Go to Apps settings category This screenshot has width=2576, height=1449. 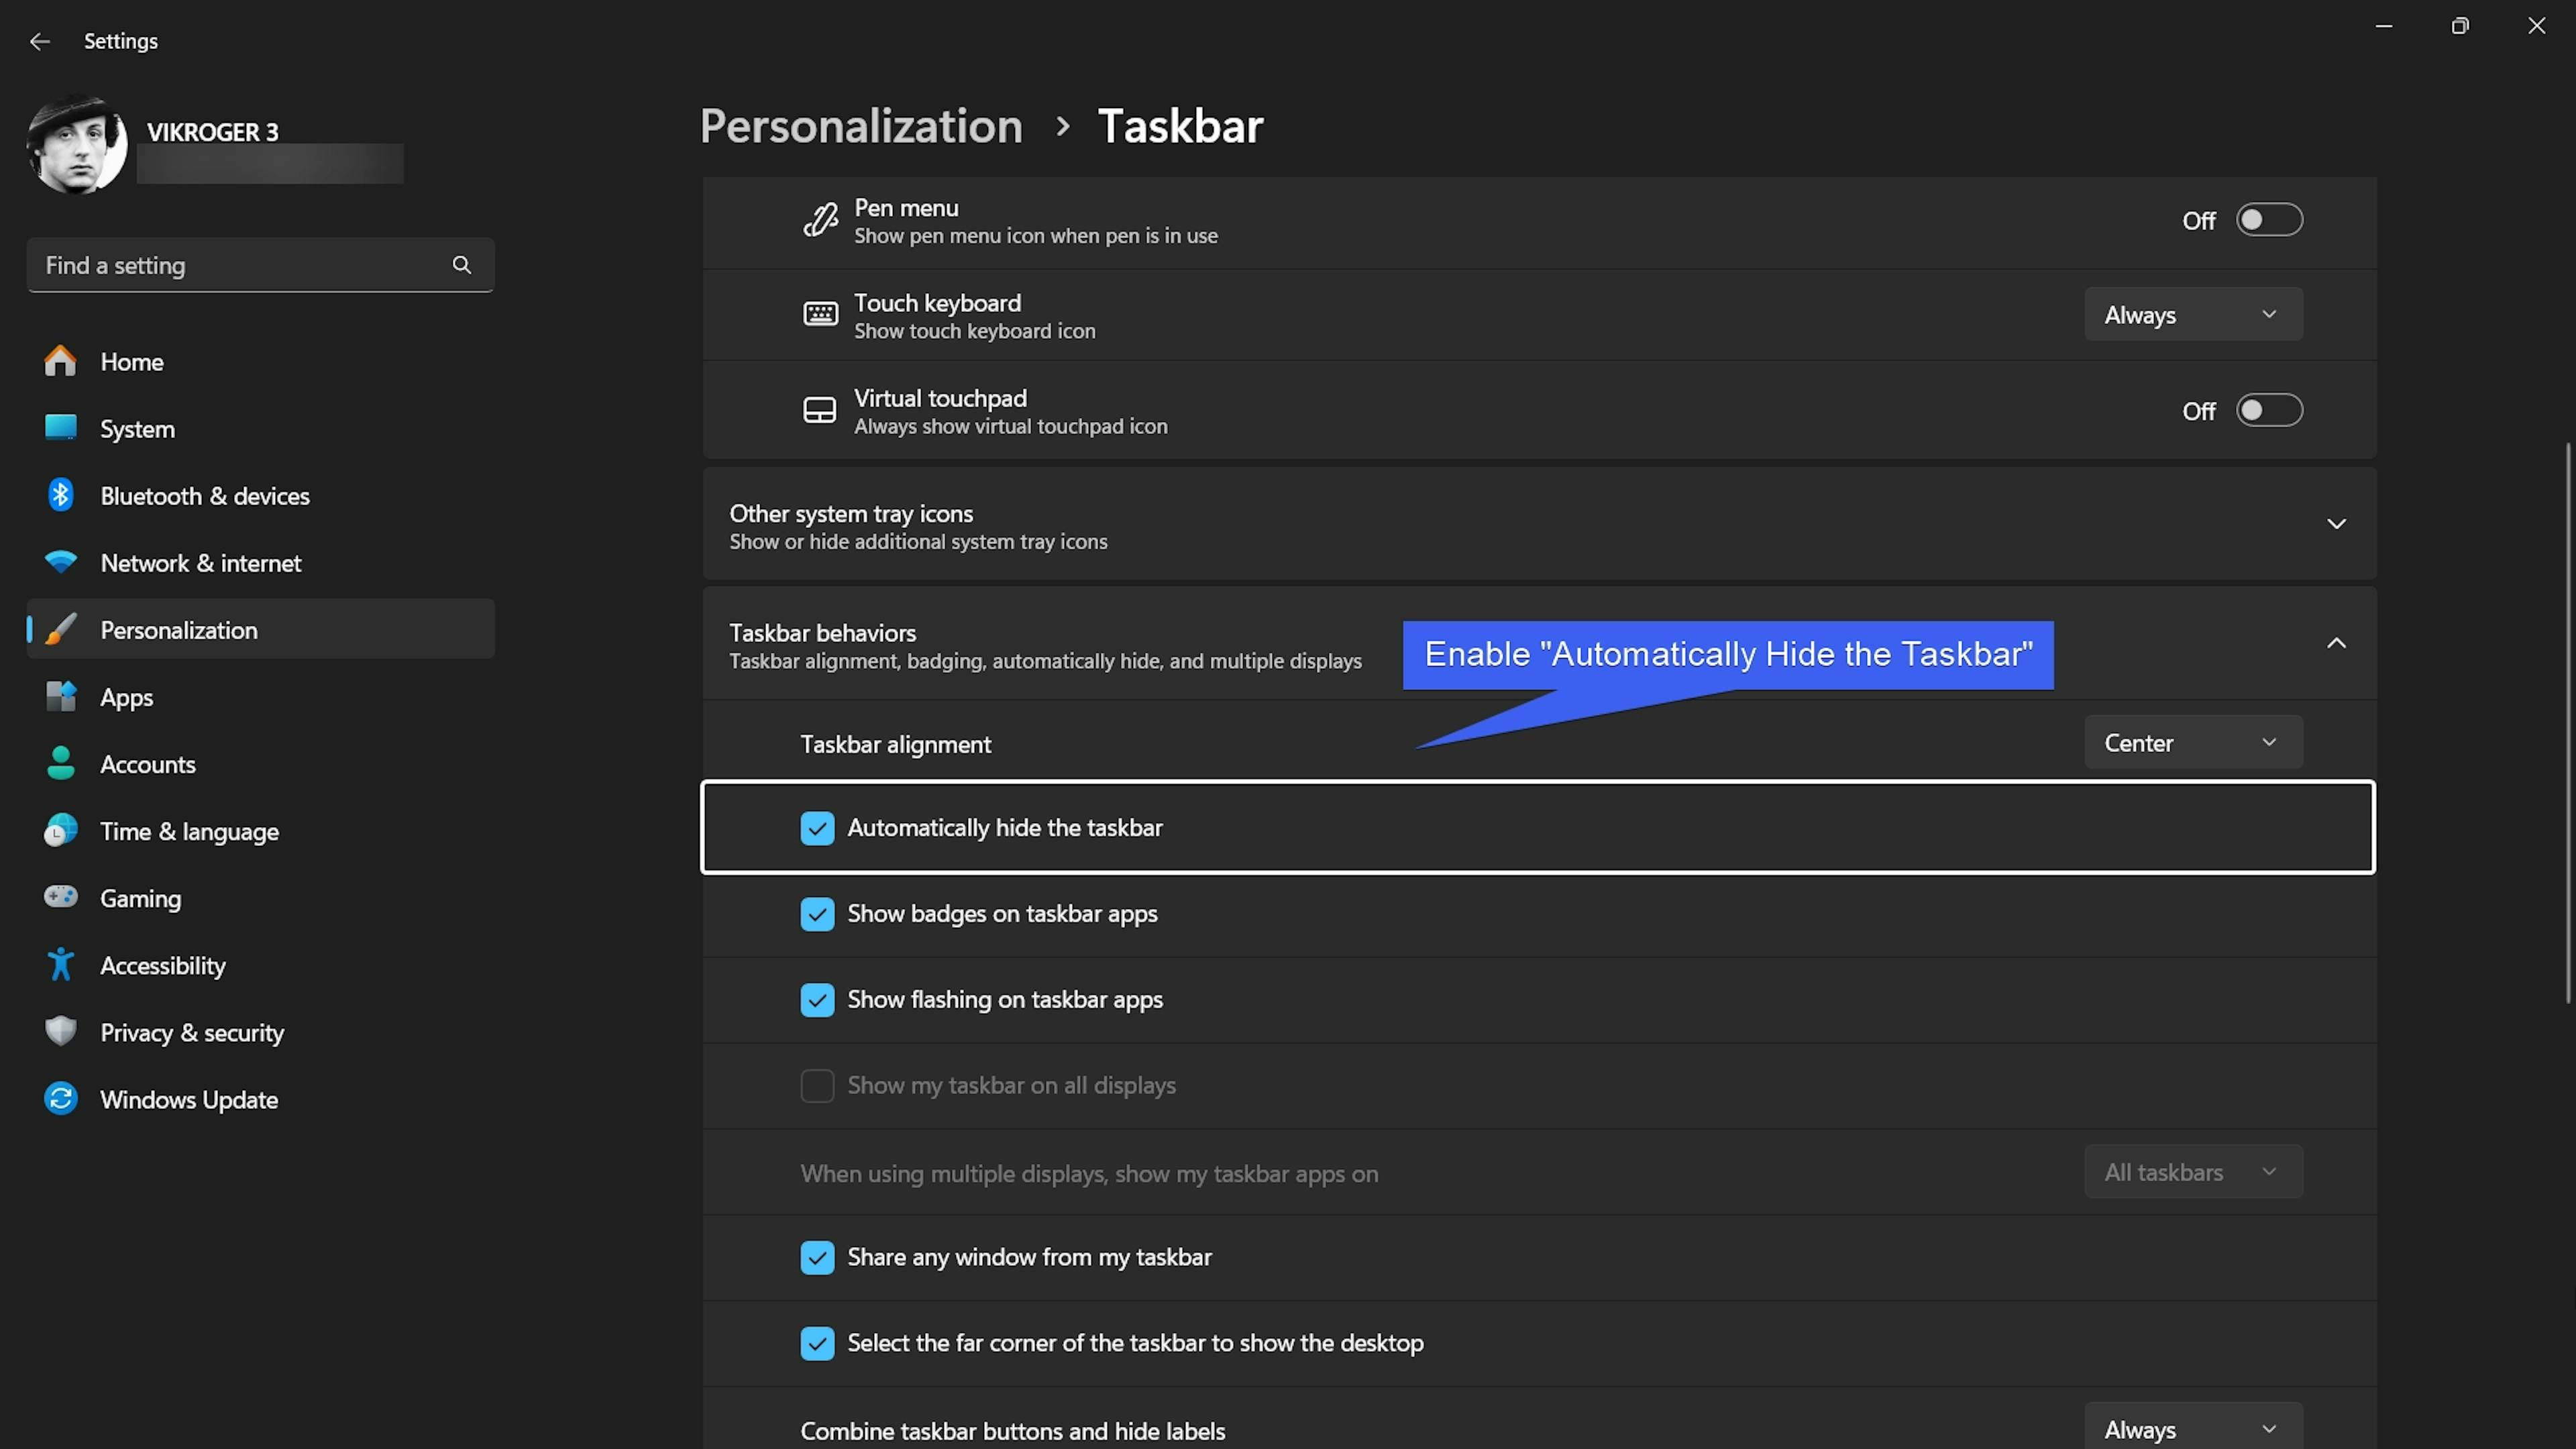(126, 697)
